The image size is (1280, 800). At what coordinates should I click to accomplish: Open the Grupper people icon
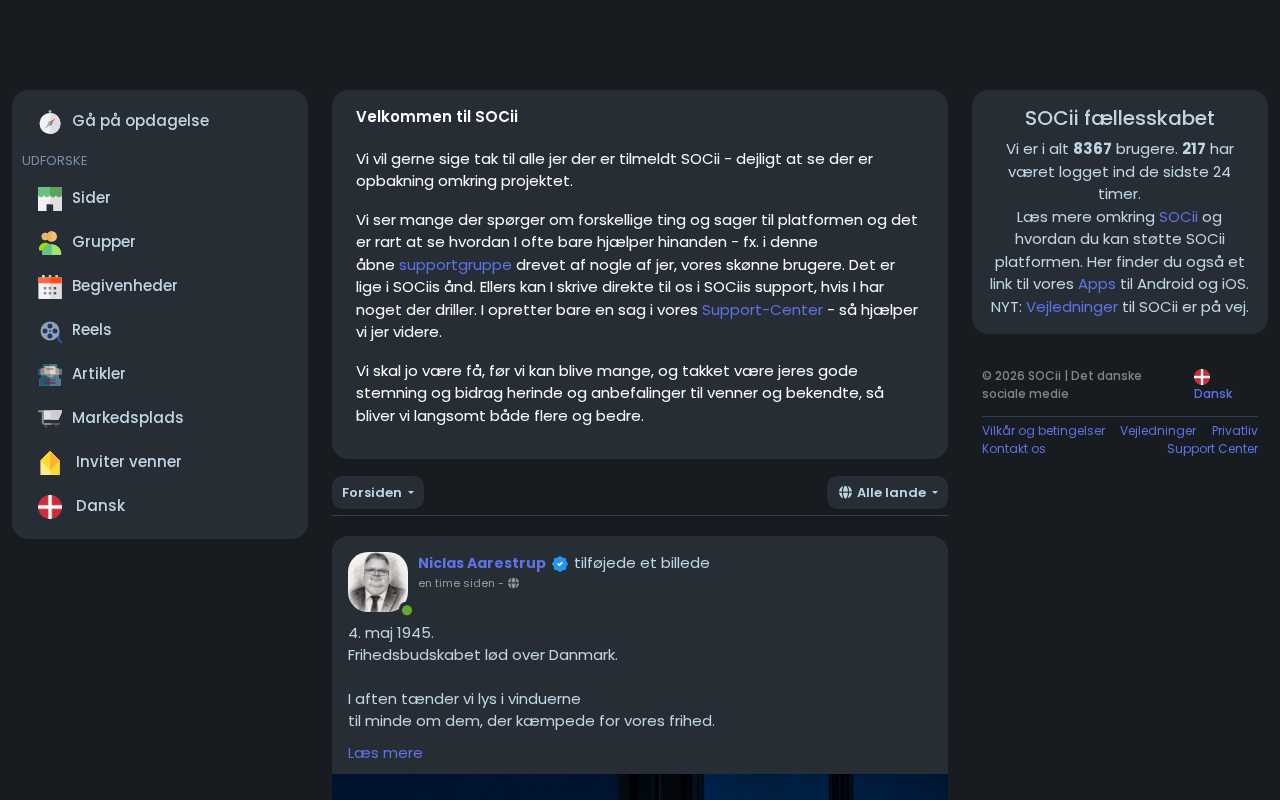[x=50, y=242]
